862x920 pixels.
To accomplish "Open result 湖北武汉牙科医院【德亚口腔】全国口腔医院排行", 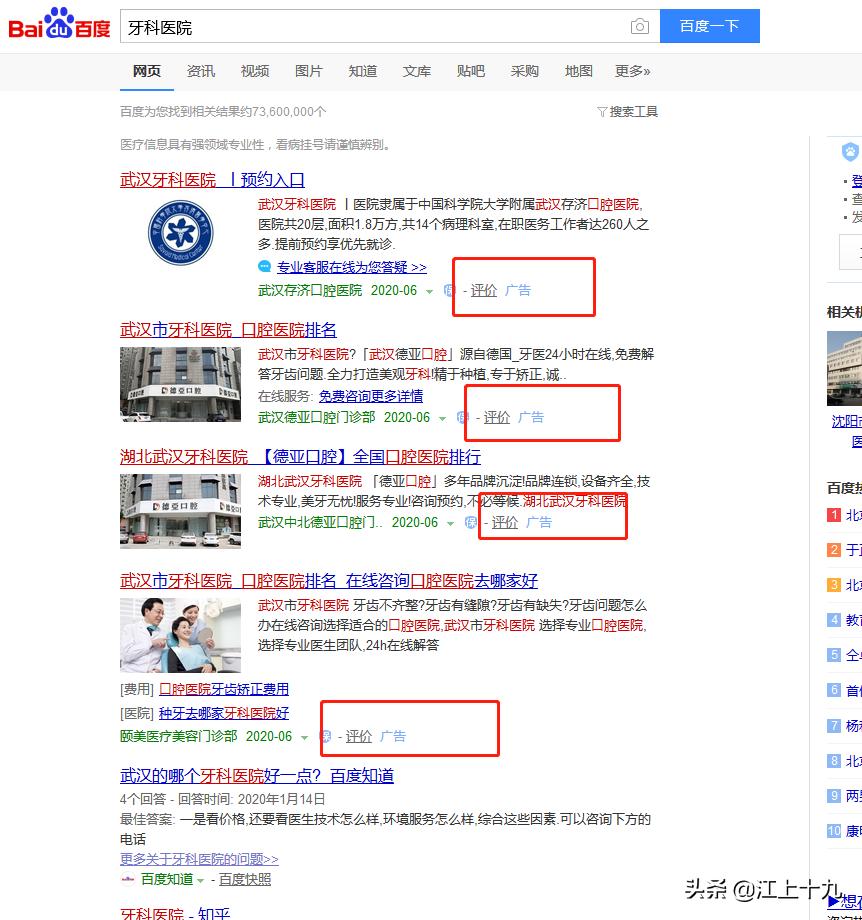I will tap(300, 456).
